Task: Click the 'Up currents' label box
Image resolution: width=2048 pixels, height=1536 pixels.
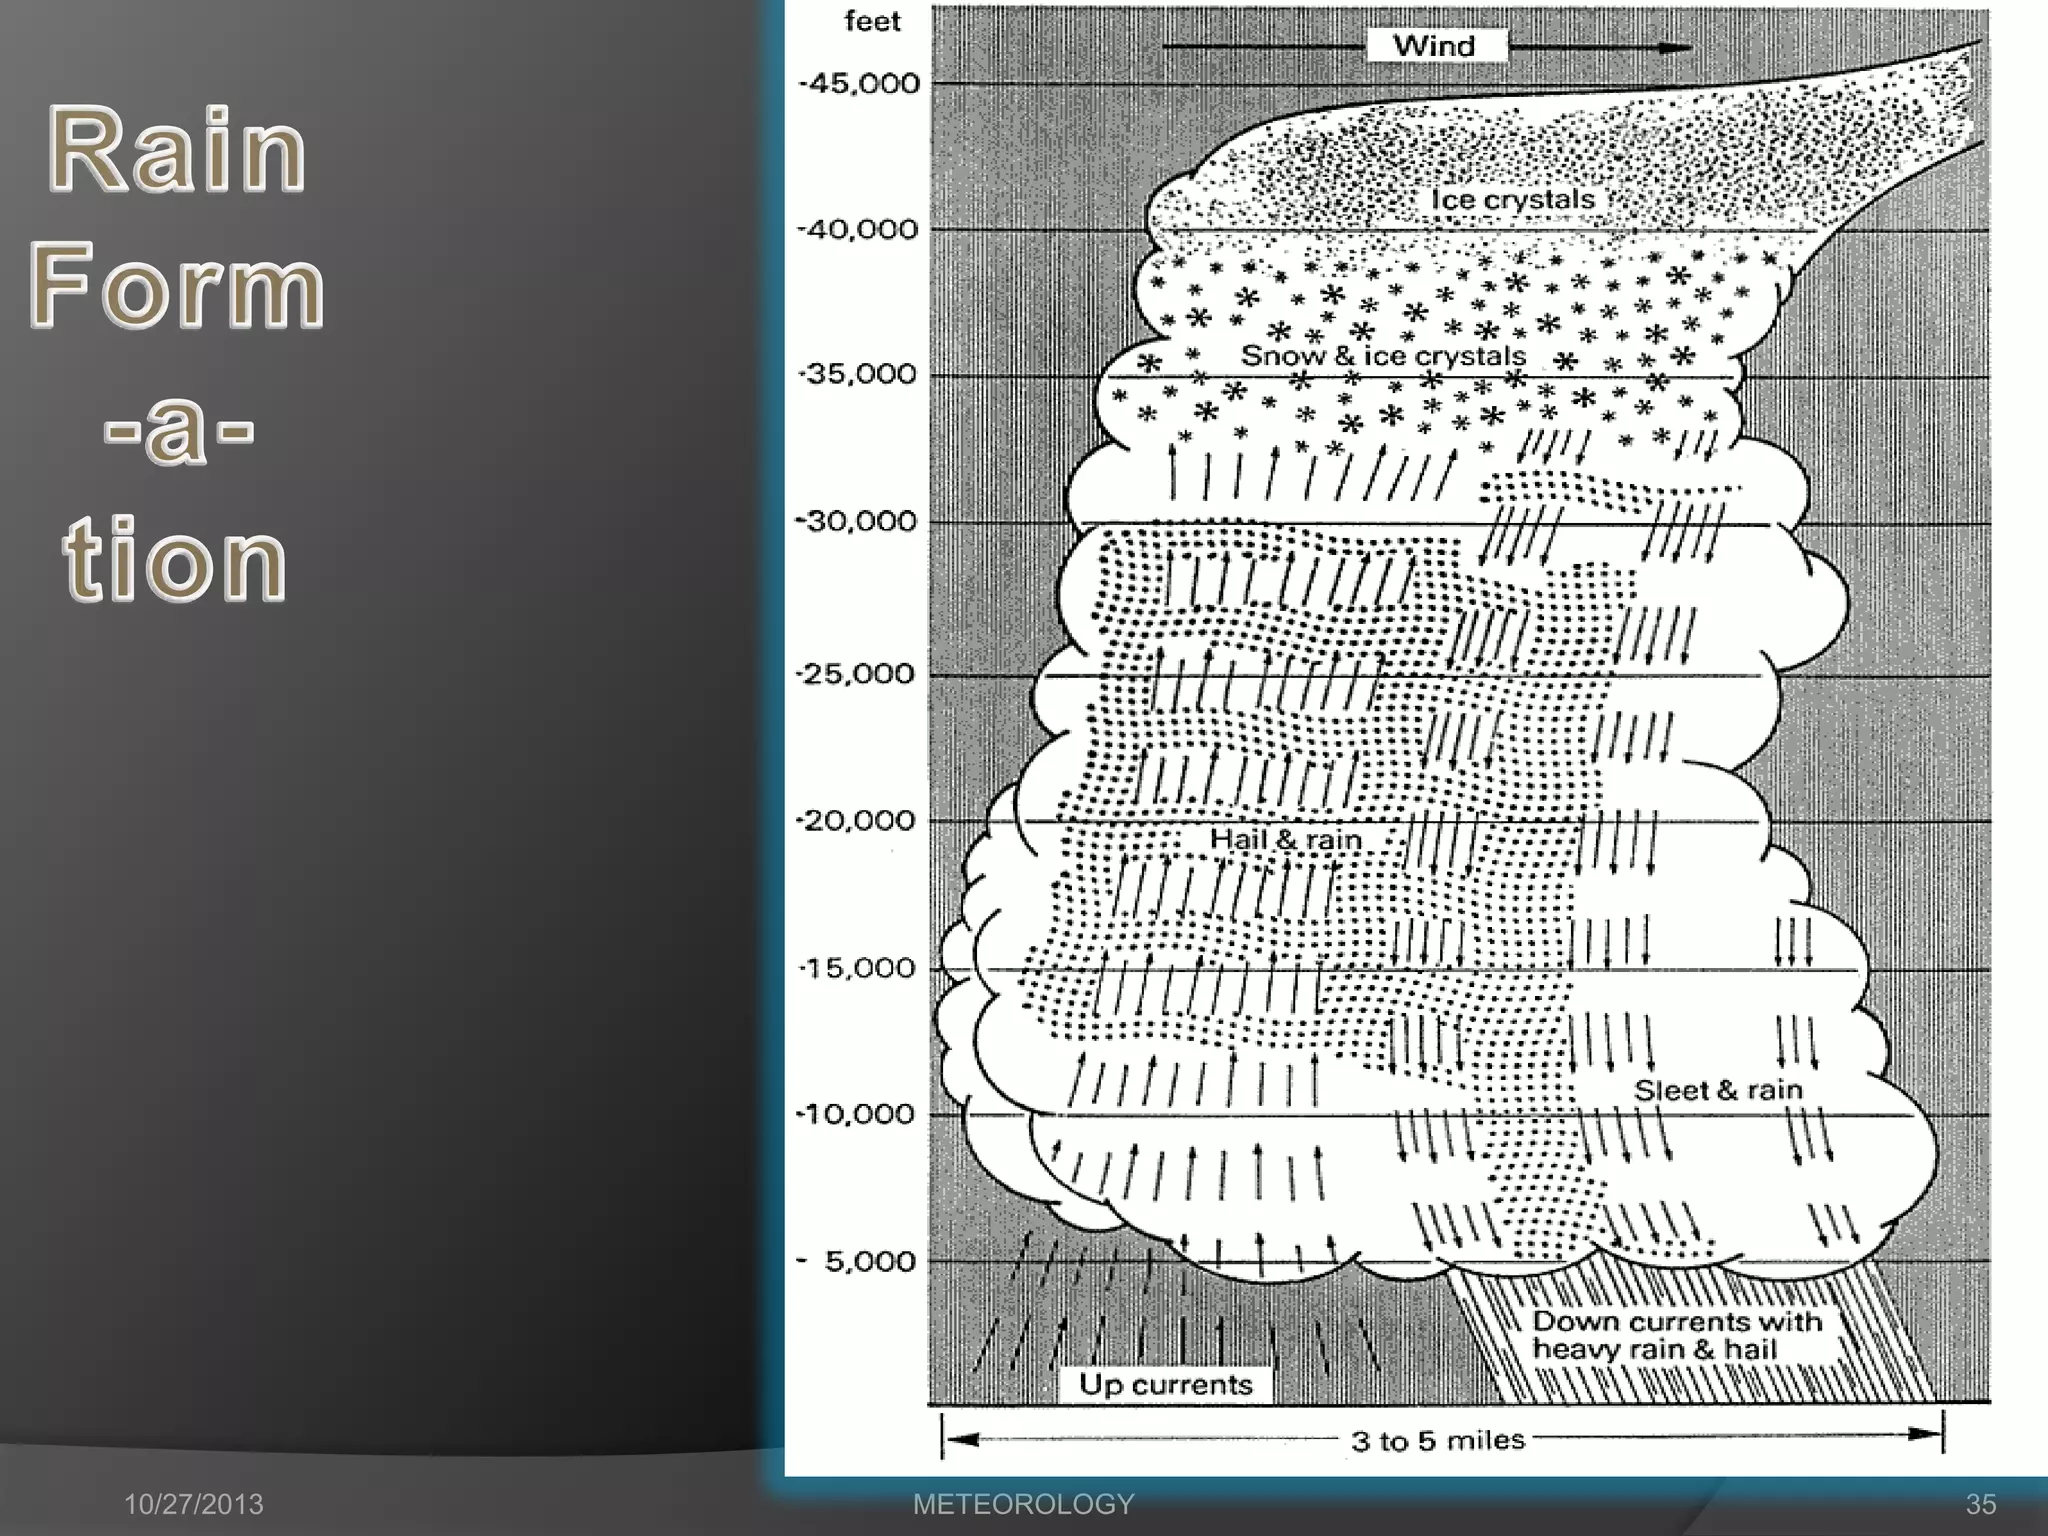Action: pyautogui.click(x=1165, y=1385)
